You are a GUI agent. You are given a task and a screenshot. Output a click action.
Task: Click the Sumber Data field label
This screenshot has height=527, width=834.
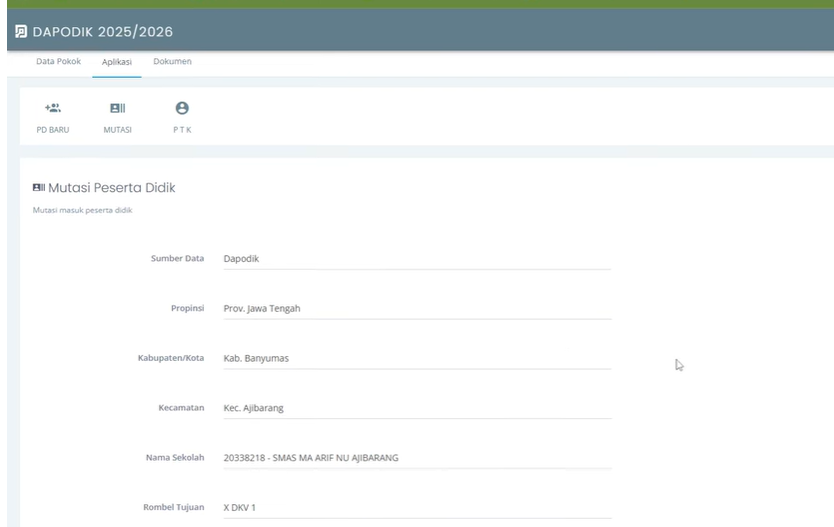tap(177, 259)
